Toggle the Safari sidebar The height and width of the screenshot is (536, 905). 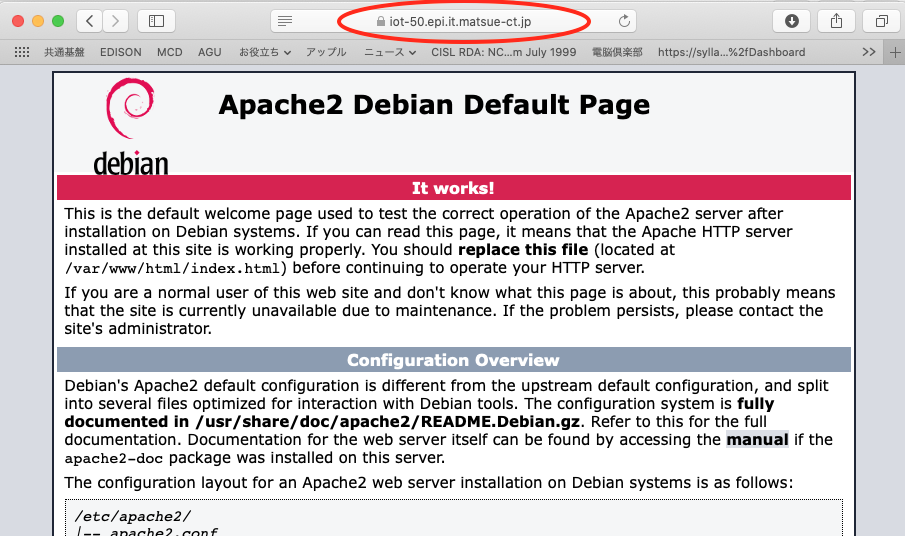point(156,21)
